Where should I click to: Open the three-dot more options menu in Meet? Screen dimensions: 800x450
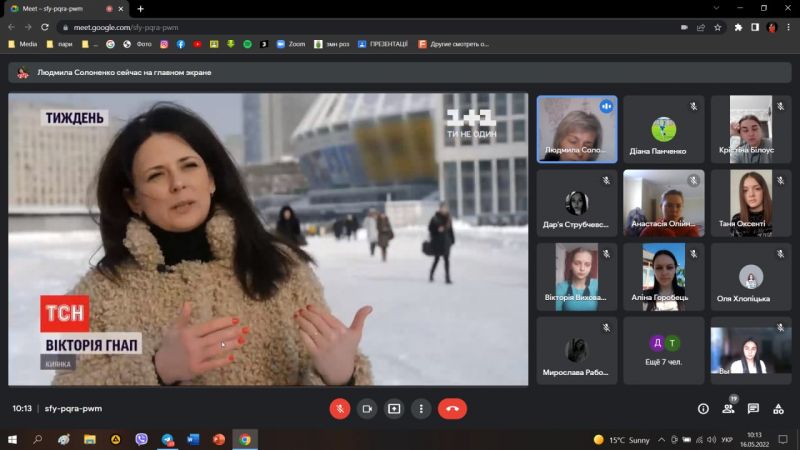pyautogui.click(x=421, y=409)
